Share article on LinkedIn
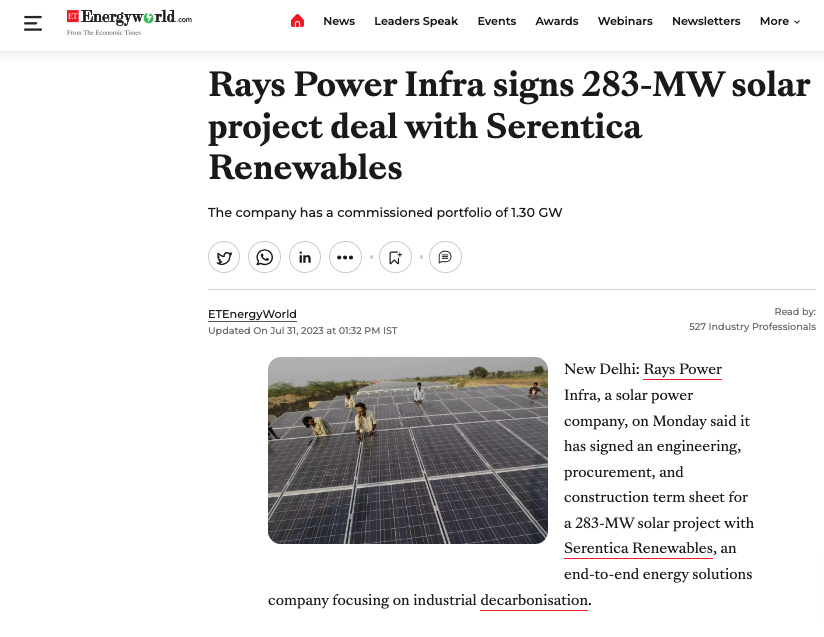The image size is (824, 637). [x=305, y=257]
